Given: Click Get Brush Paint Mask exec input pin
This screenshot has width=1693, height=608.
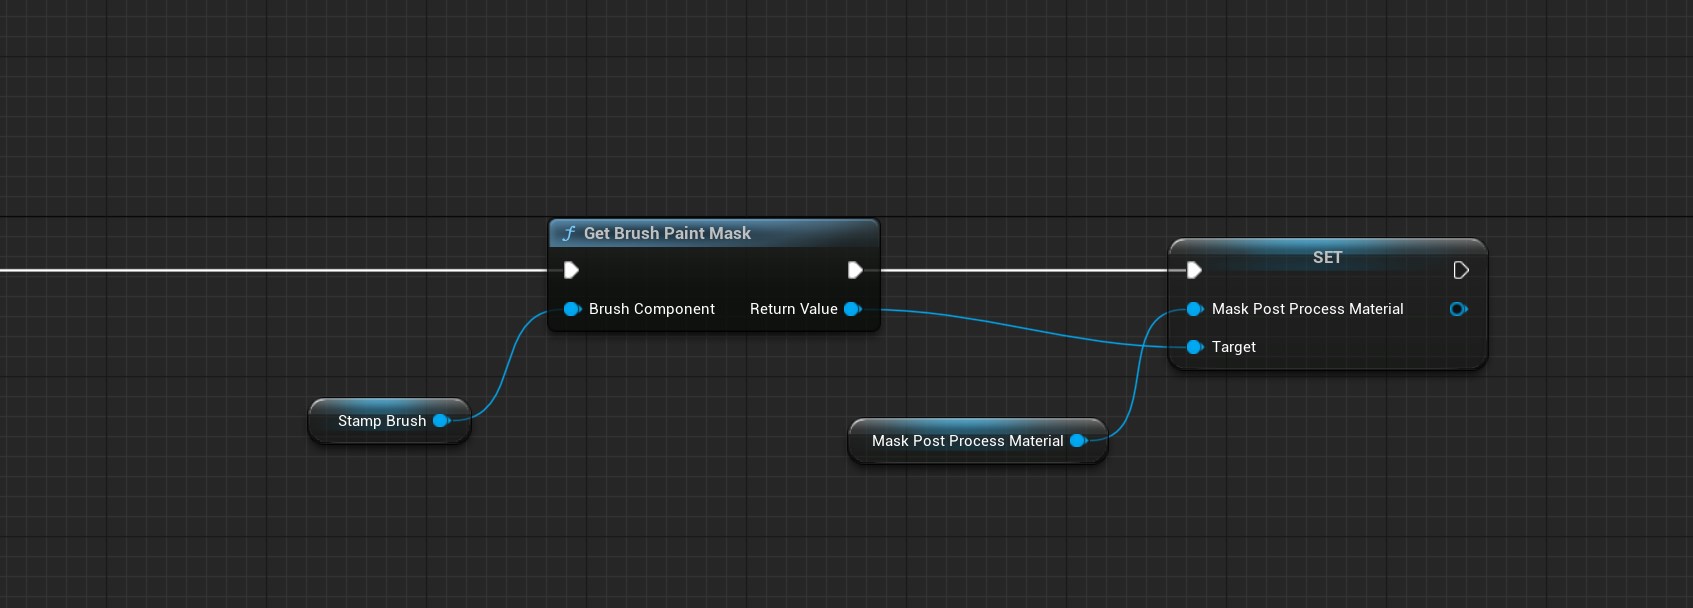Looking at the screenshot, I should tap(571, 270).
